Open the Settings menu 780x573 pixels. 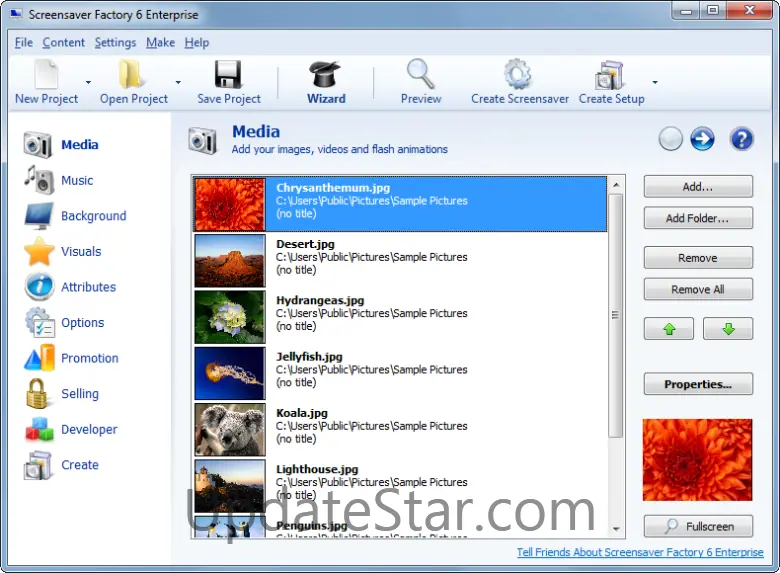click(x=115, y=43)
